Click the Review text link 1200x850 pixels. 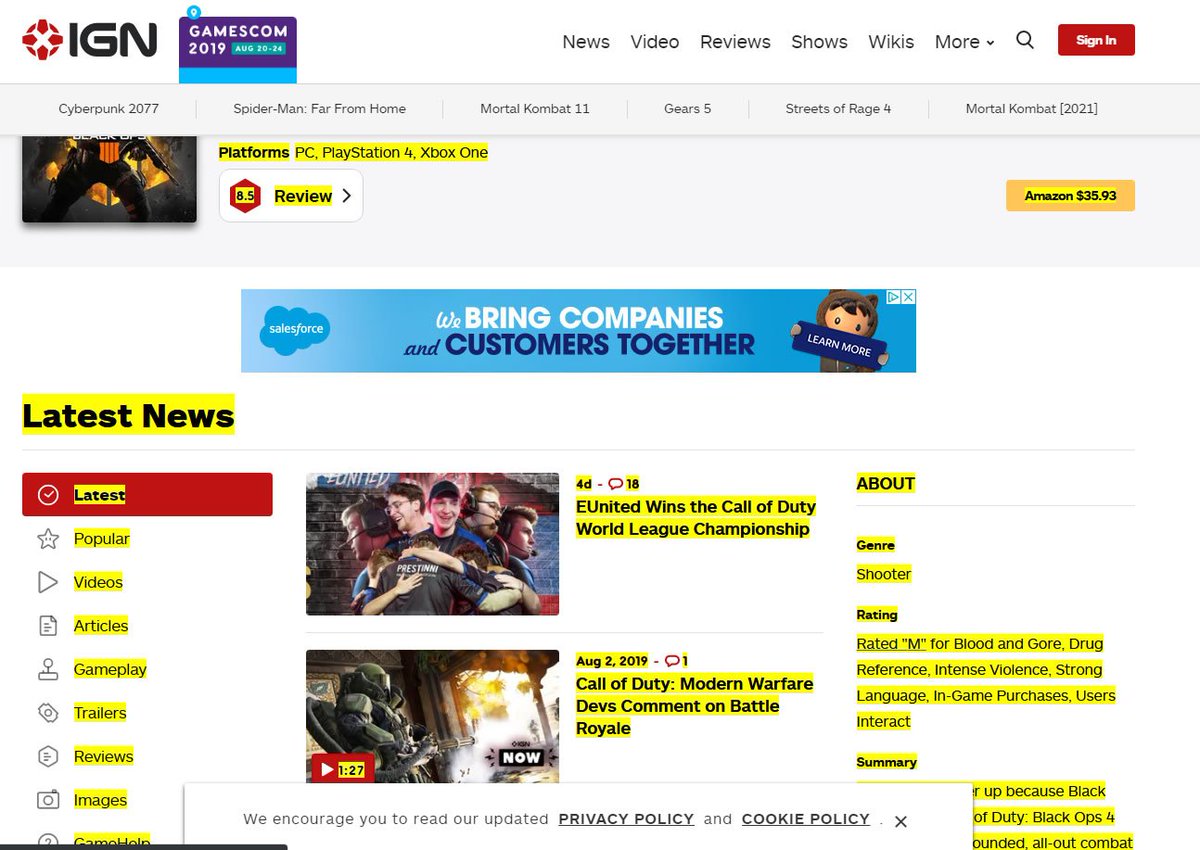(303, 196)
